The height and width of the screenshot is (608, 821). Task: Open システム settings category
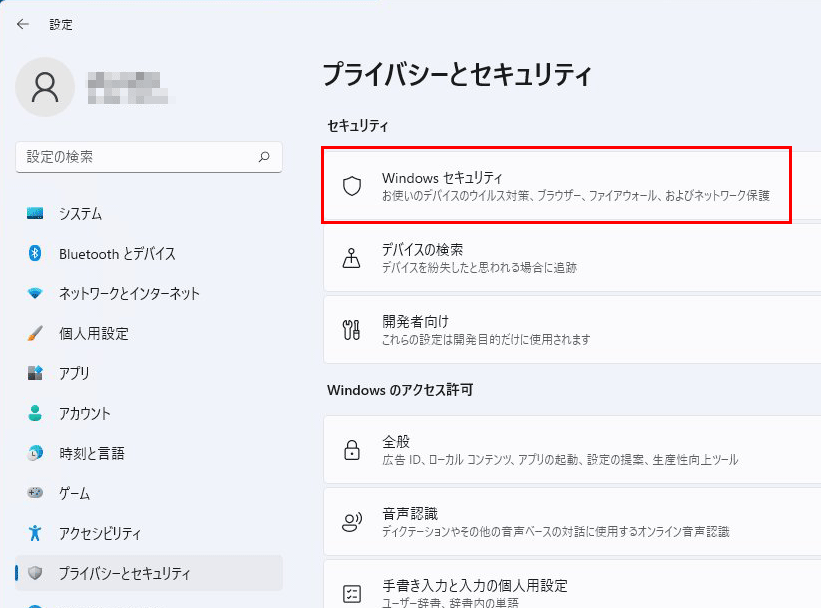(x=149, y=214)
